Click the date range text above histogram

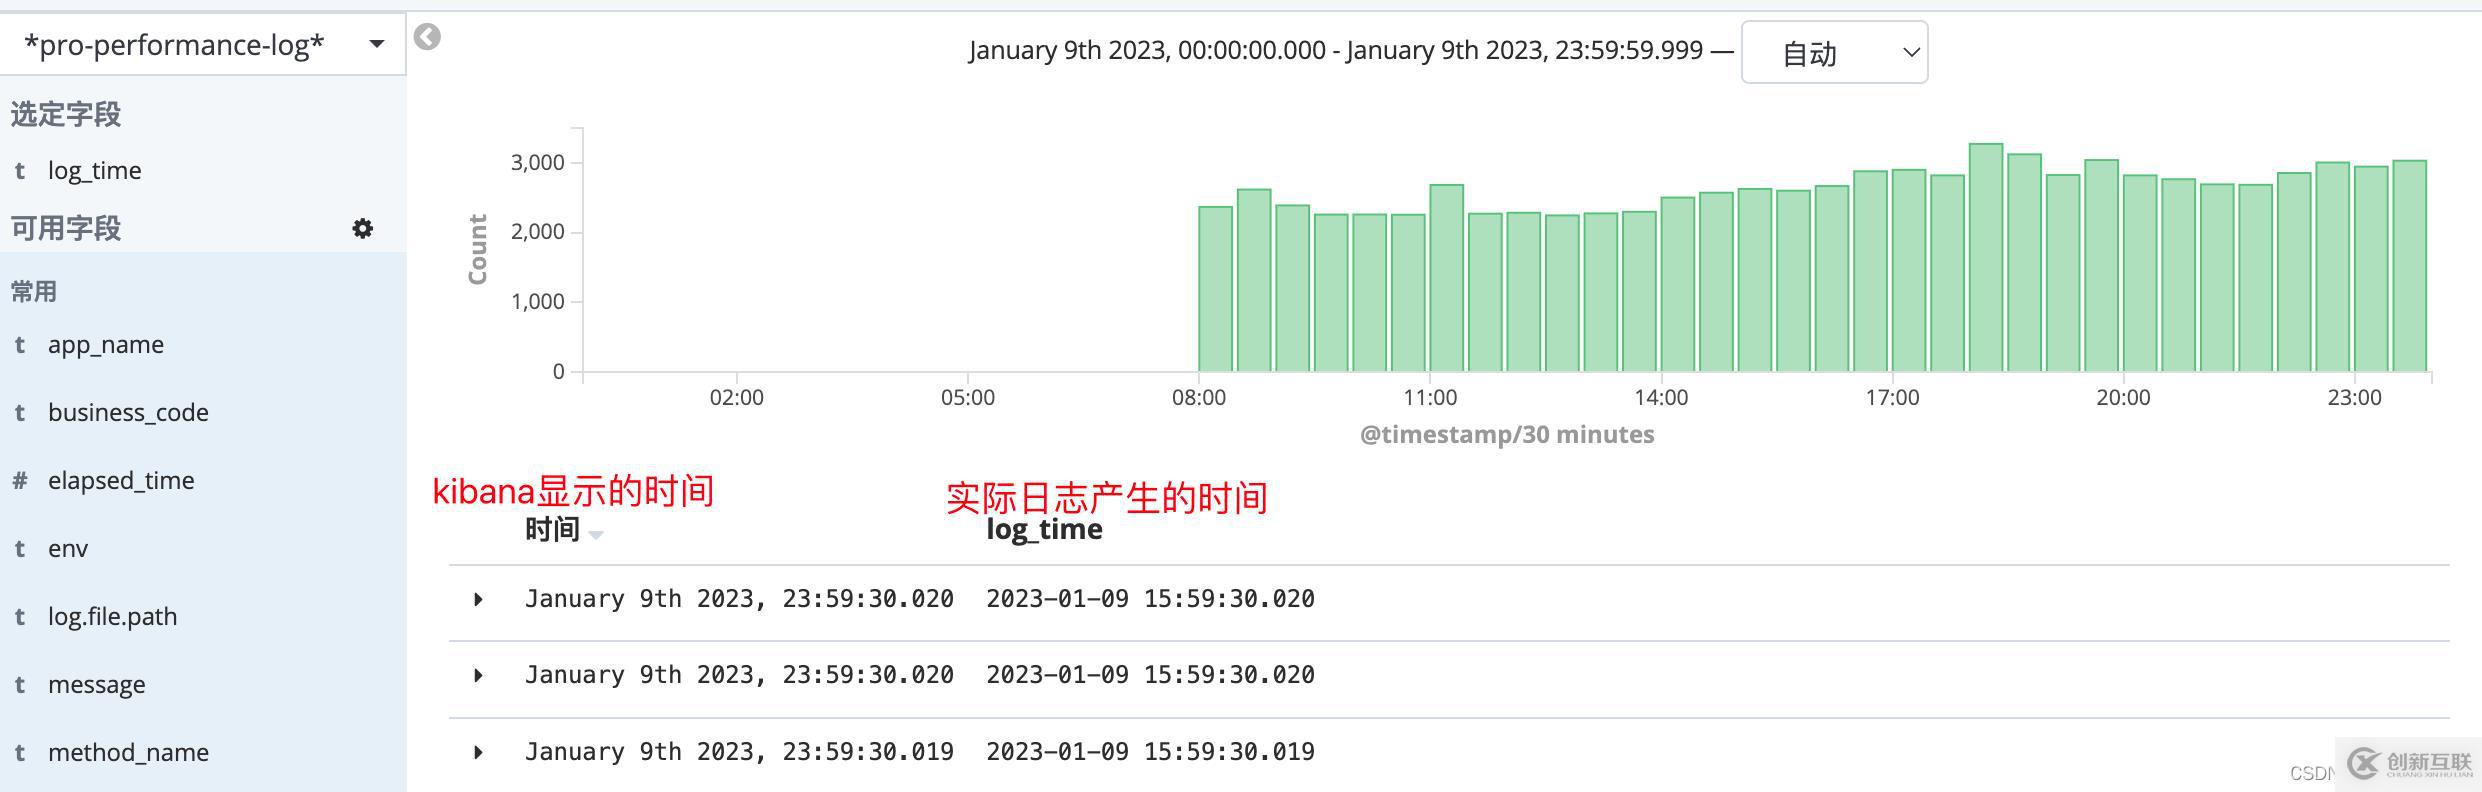tap(1335, 50)
